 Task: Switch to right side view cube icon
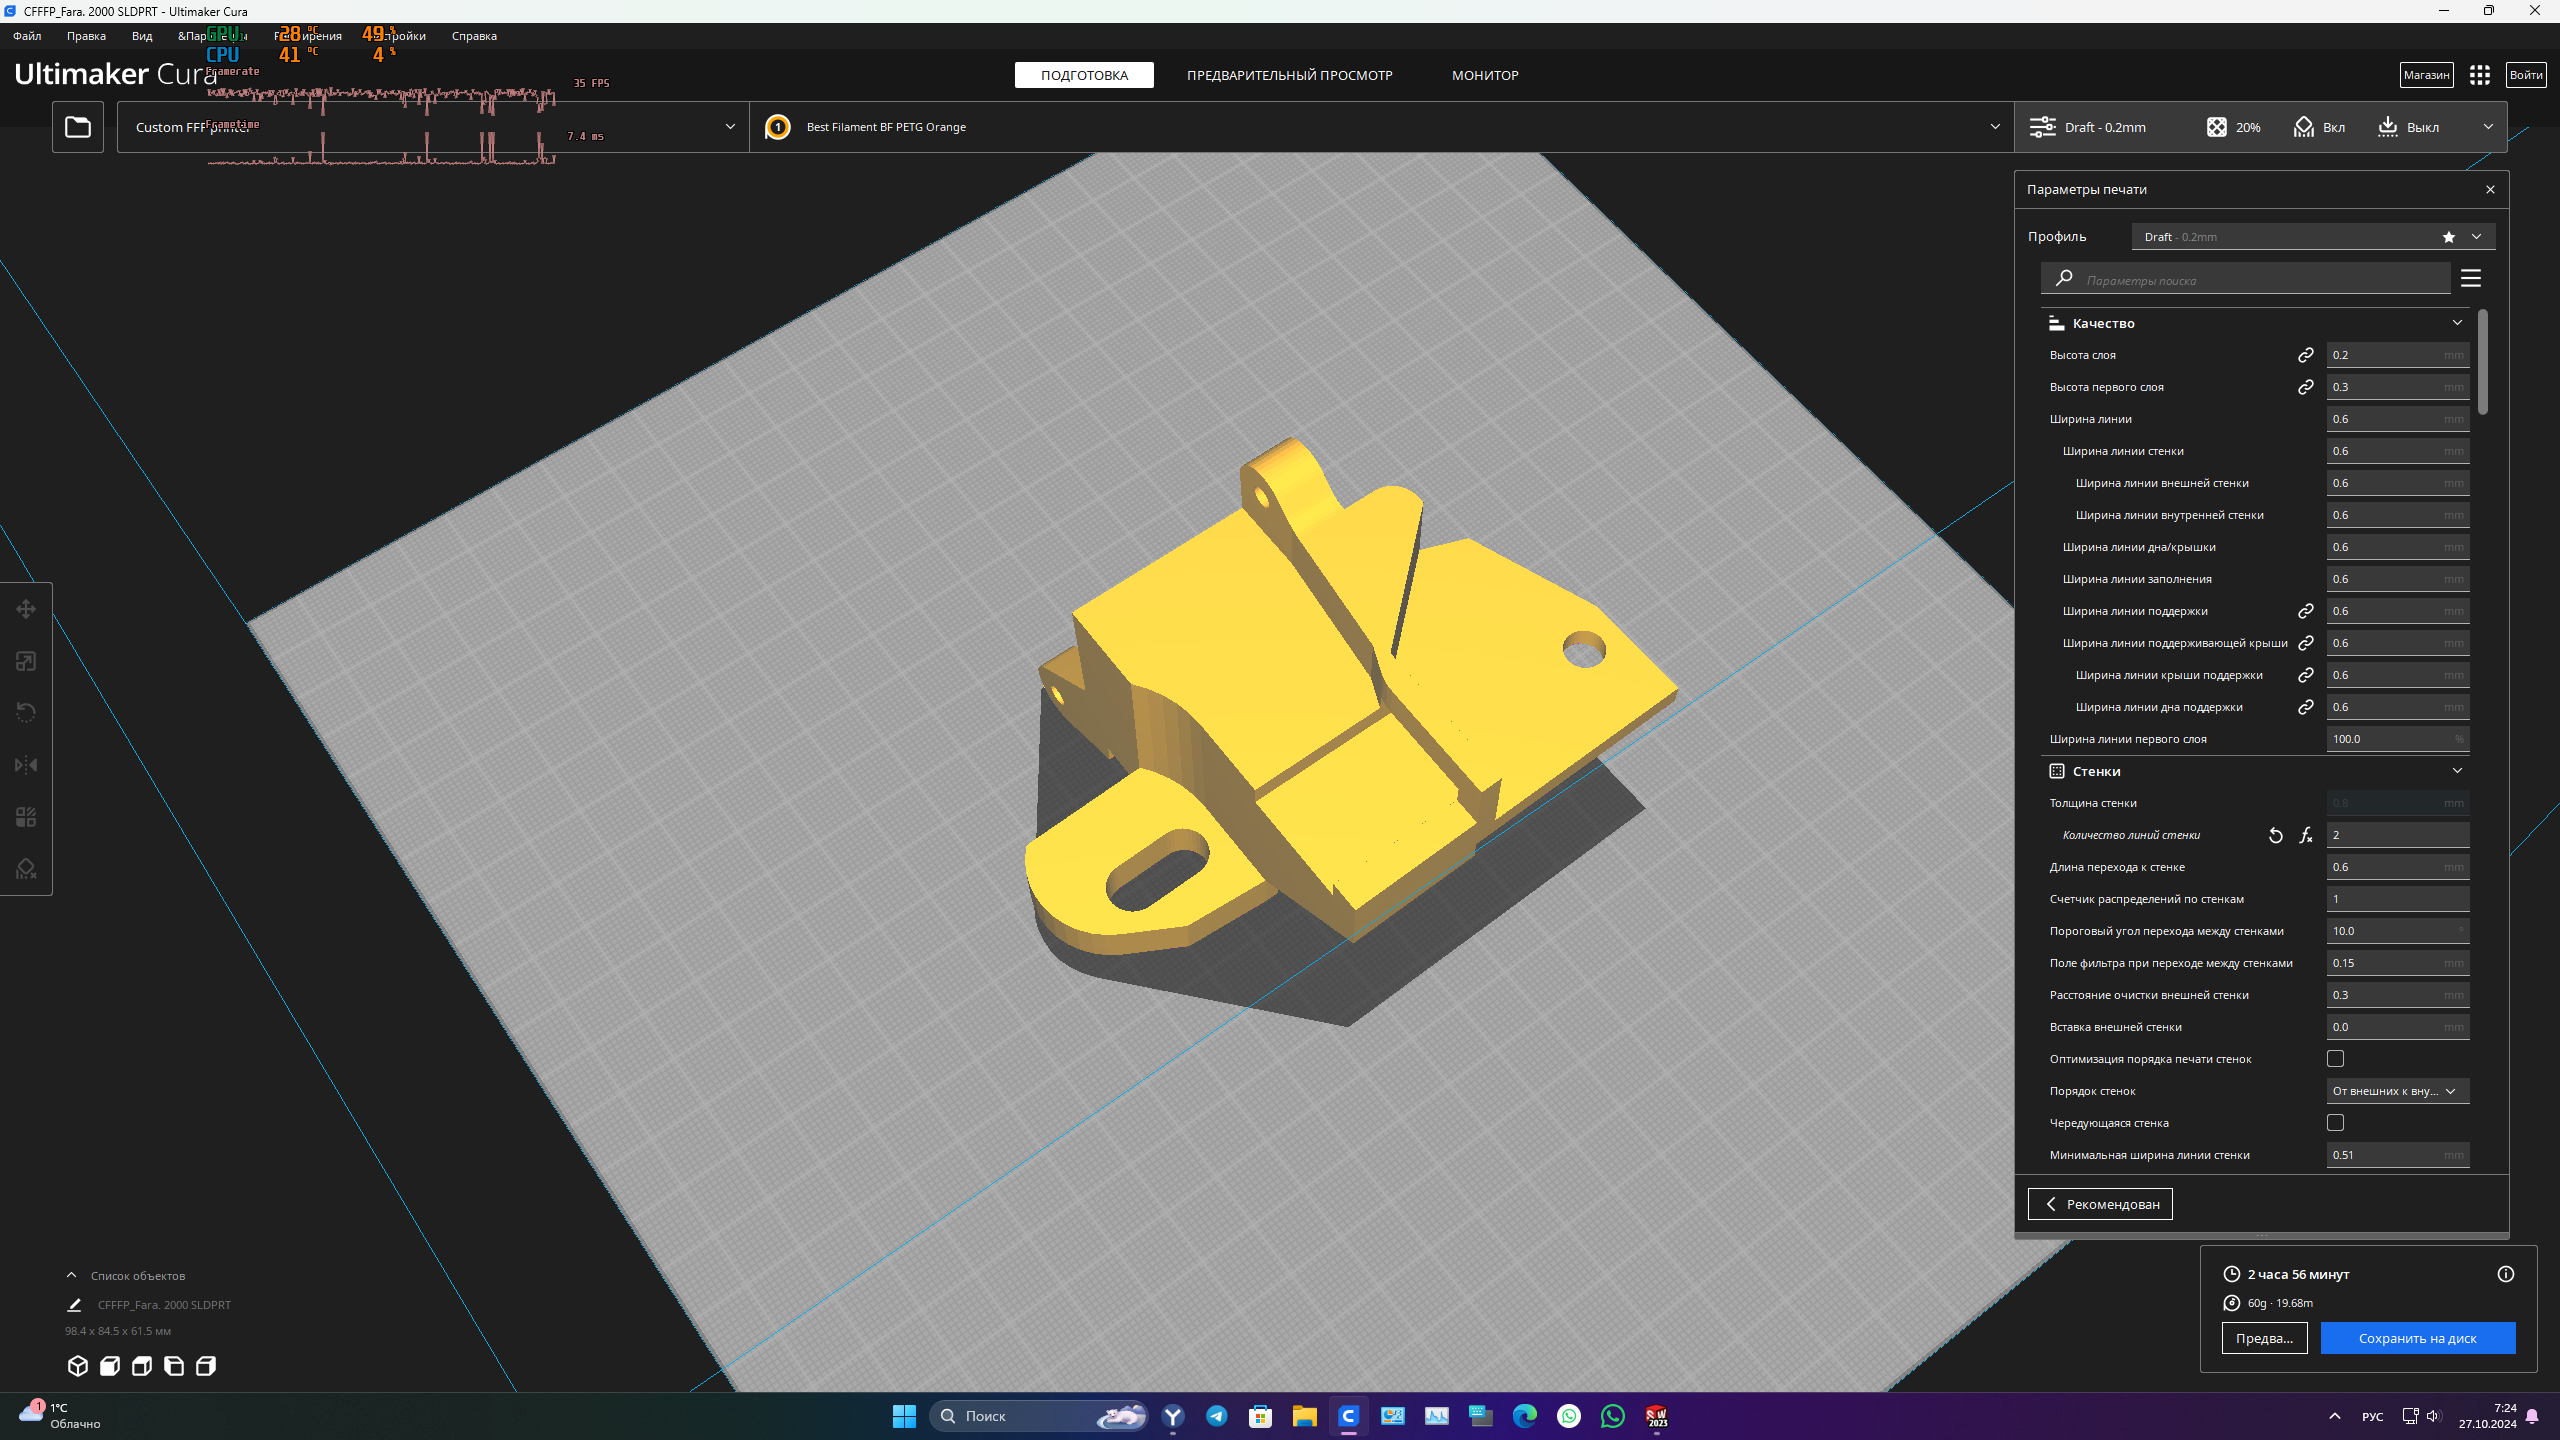[206, 1366]
